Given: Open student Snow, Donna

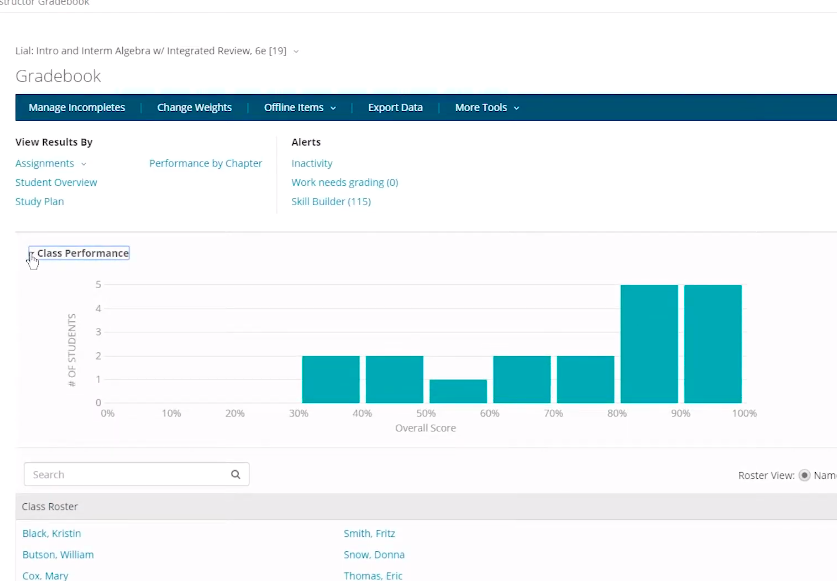Looking at the screenshot, I should point(374,555).
